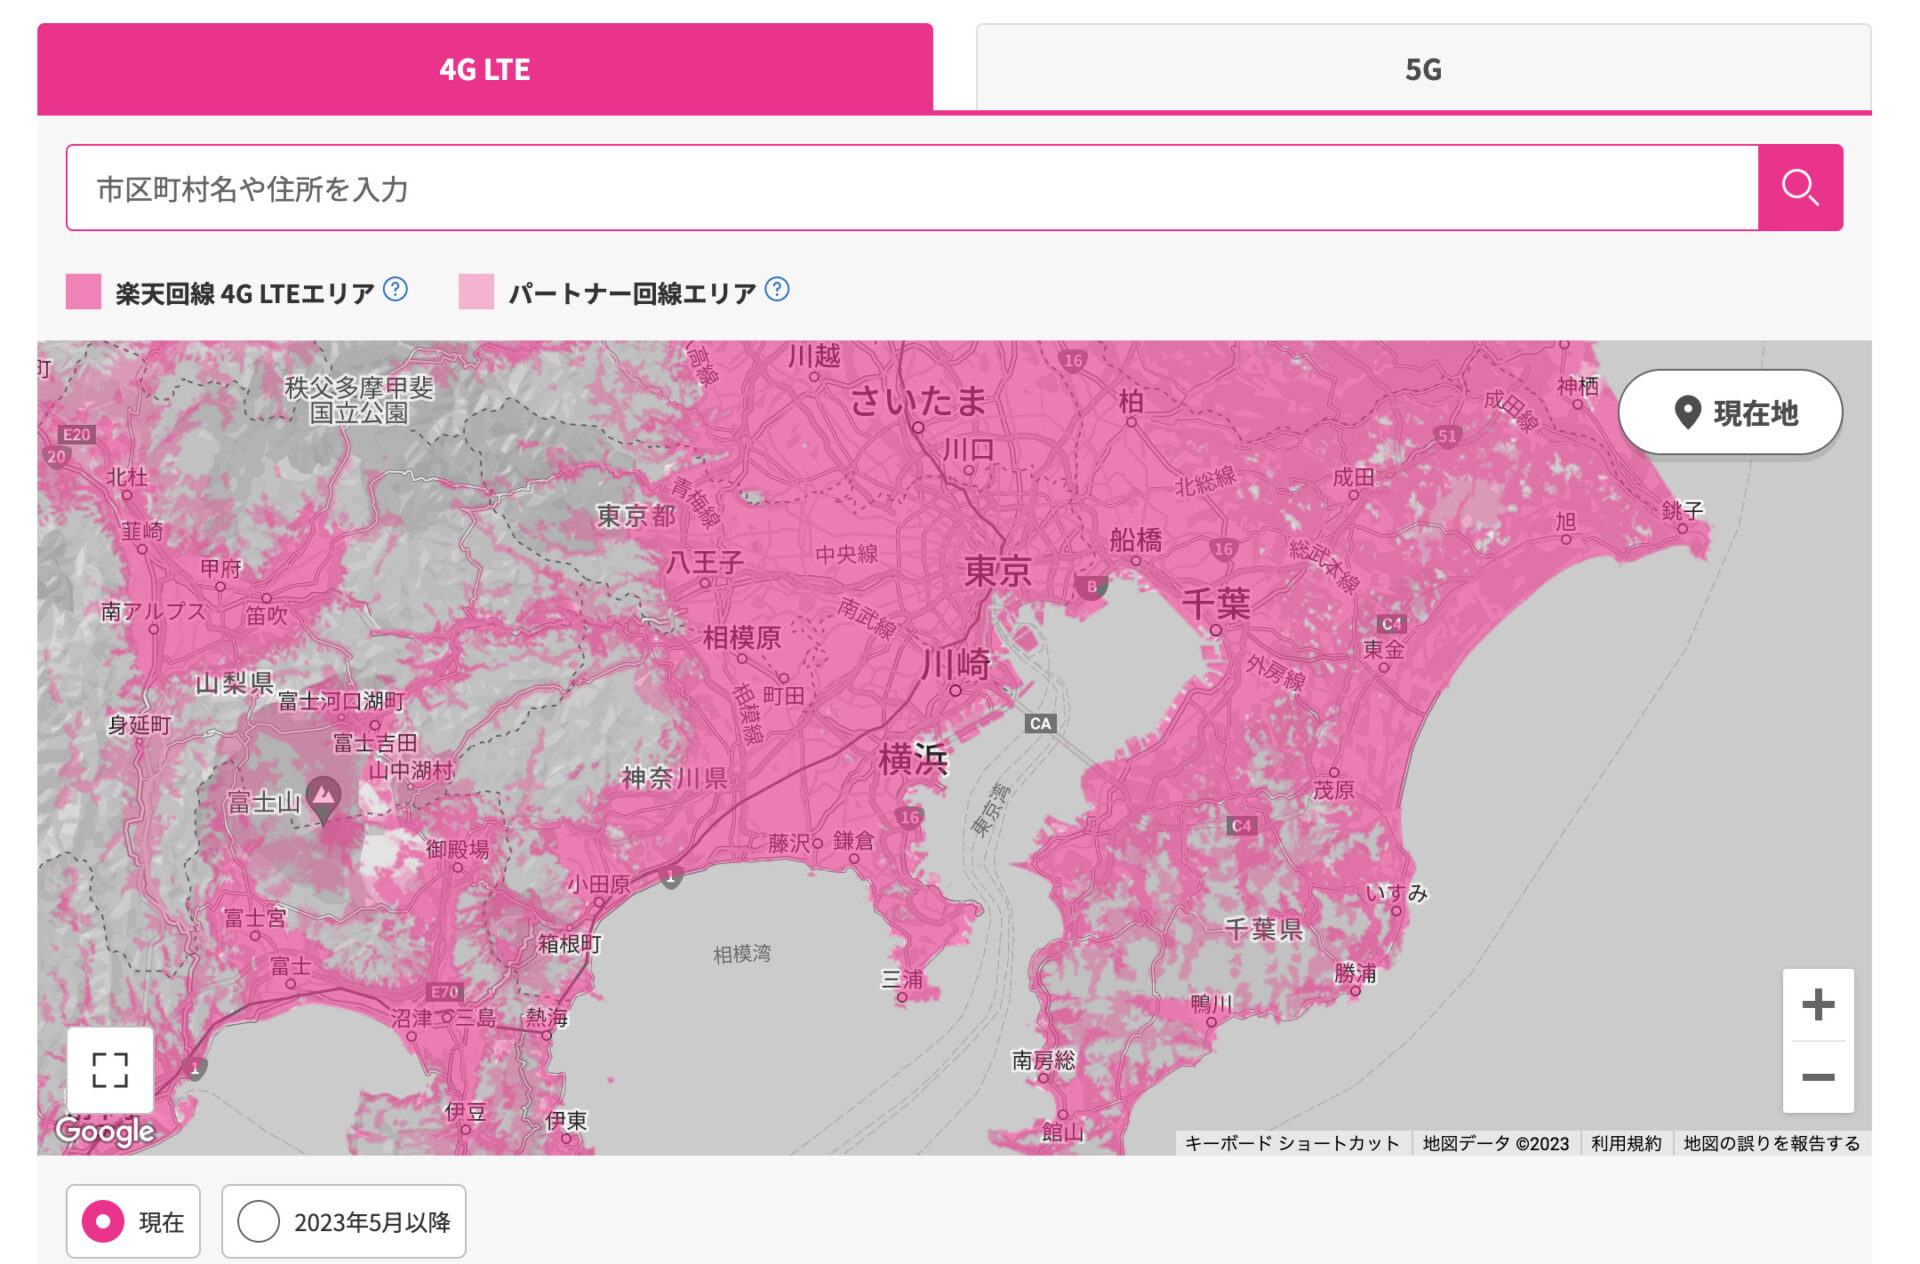Screen dimensions: 1920x1264
Task: Zoom out the map with minus button
Action: click(x=1818, y=1077)
